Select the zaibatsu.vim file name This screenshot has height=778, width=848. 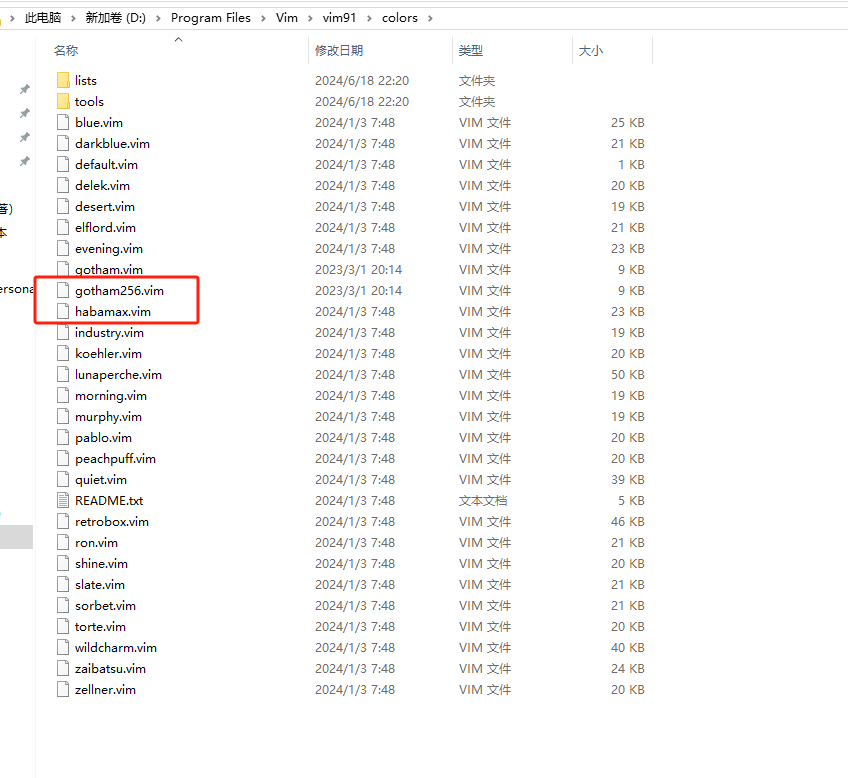coord(110,669)
